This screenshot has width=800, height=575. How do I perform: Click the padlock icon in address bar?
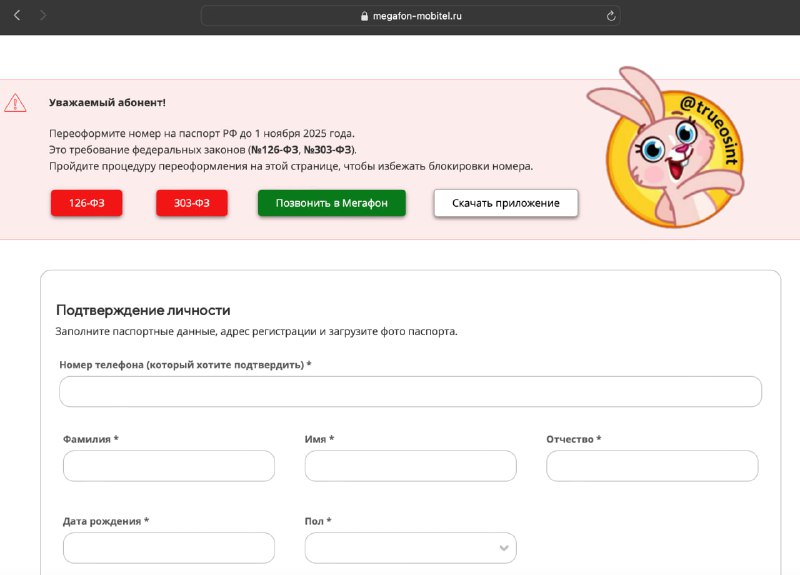(364, 16)
